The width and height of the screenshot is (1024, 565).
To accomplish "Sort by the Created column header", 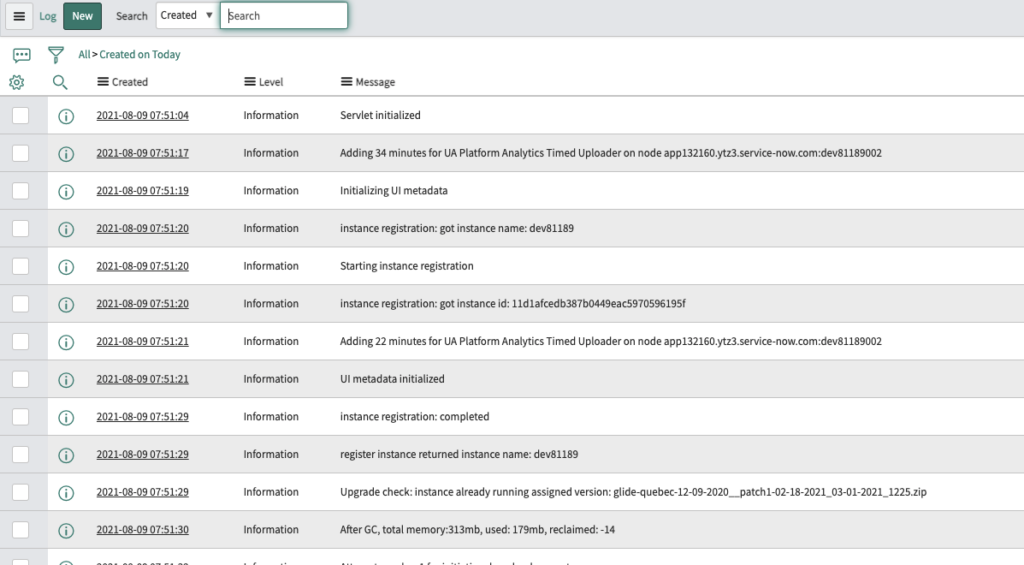I will 129,82.
